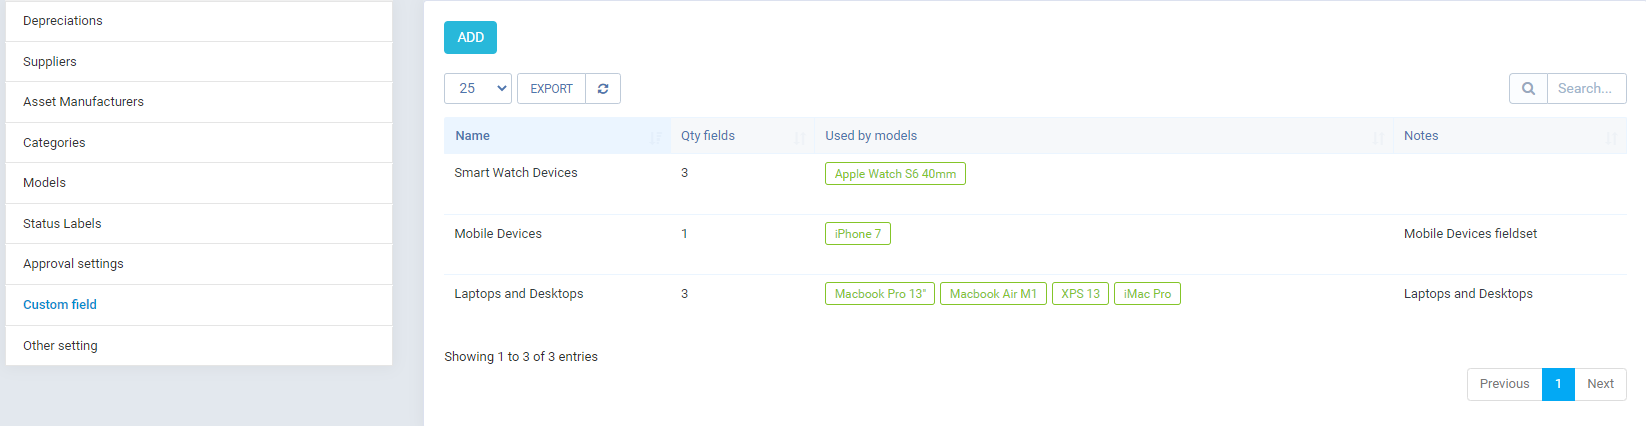The width and height of the screenshot is (1646, 427).
Task: Open the Suppliers settings section
Action: 50,62
